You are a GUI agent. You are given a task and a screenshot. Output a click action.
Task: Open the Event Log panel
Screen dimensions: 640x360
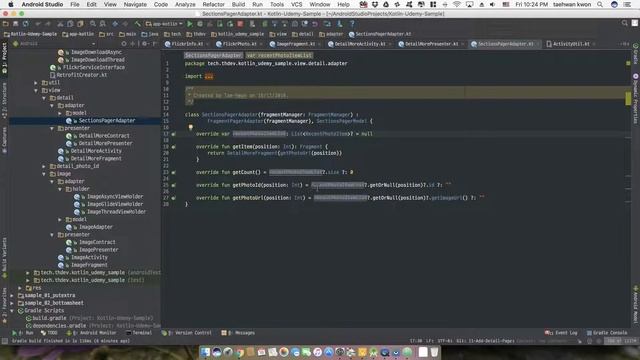[561, 333]
